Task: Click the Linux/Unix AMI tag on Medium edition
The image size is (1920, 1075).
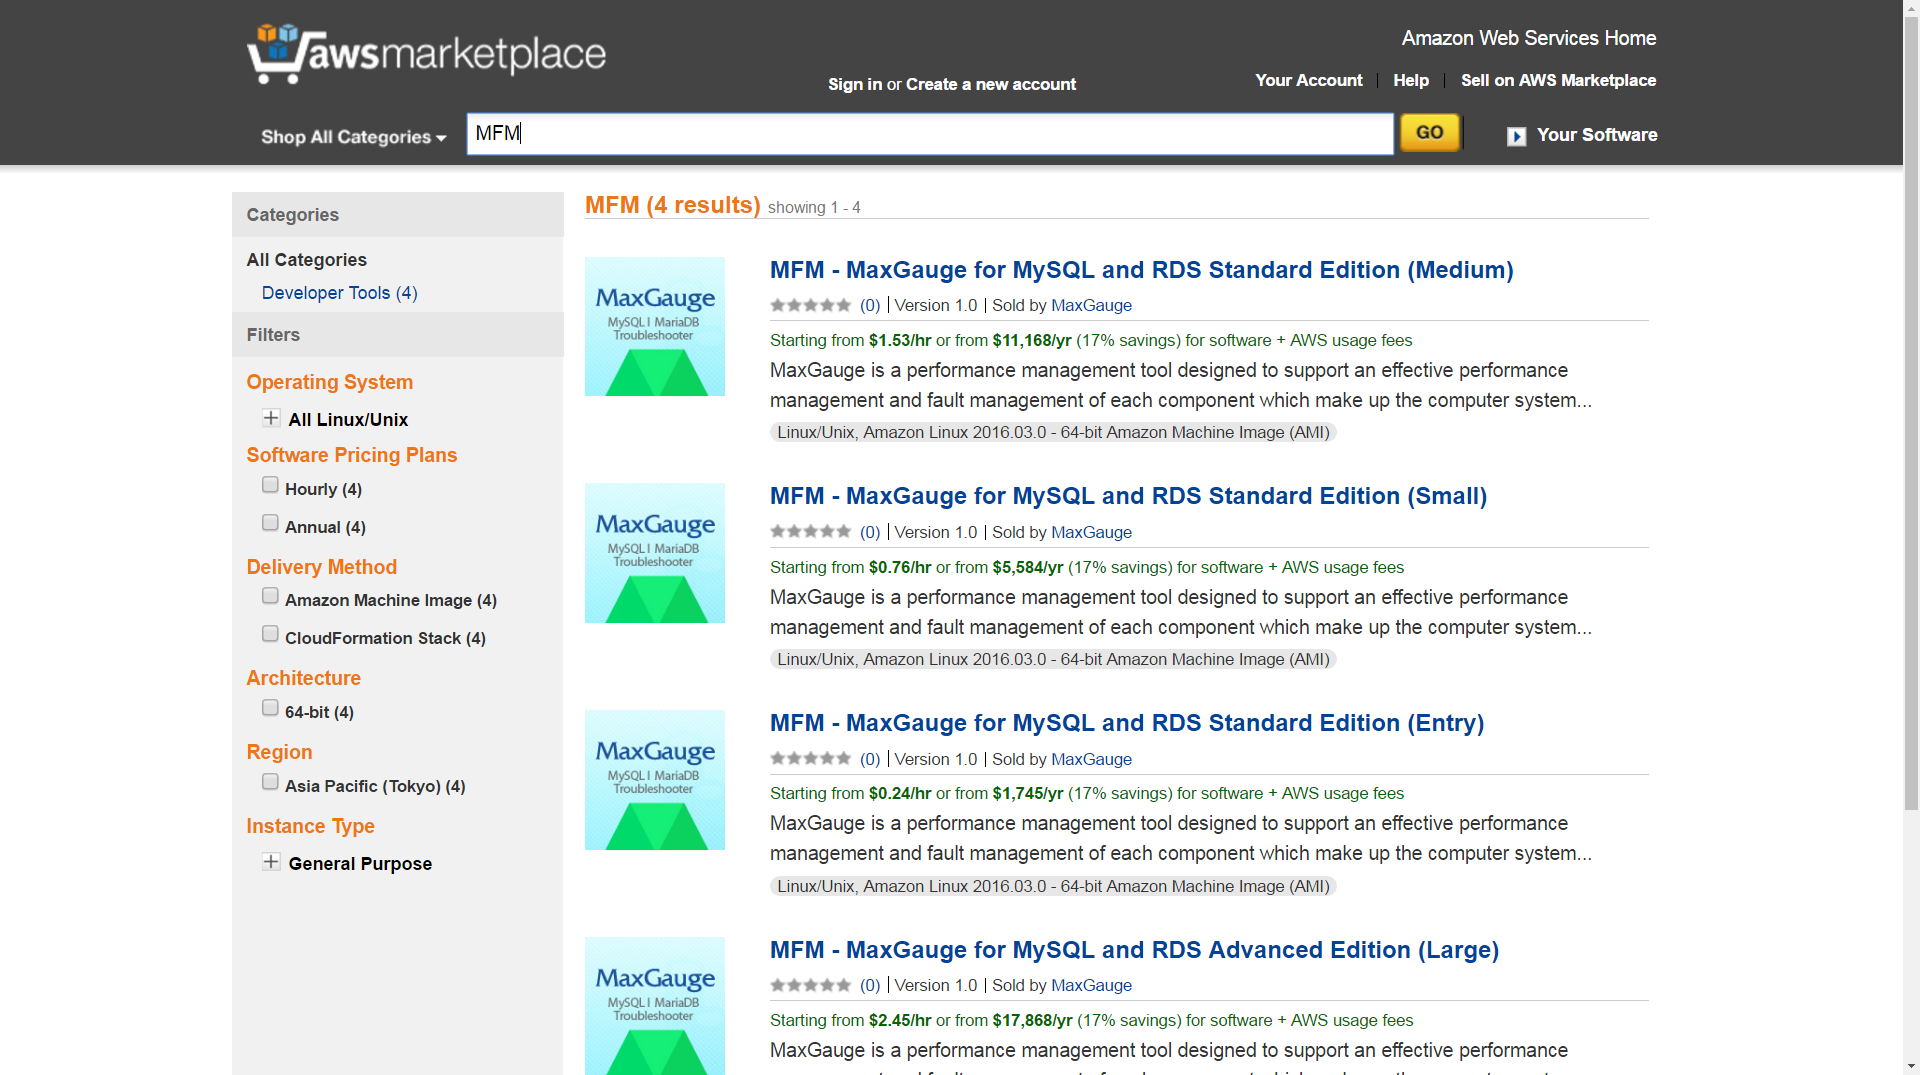Action: tap(1053, 433)
